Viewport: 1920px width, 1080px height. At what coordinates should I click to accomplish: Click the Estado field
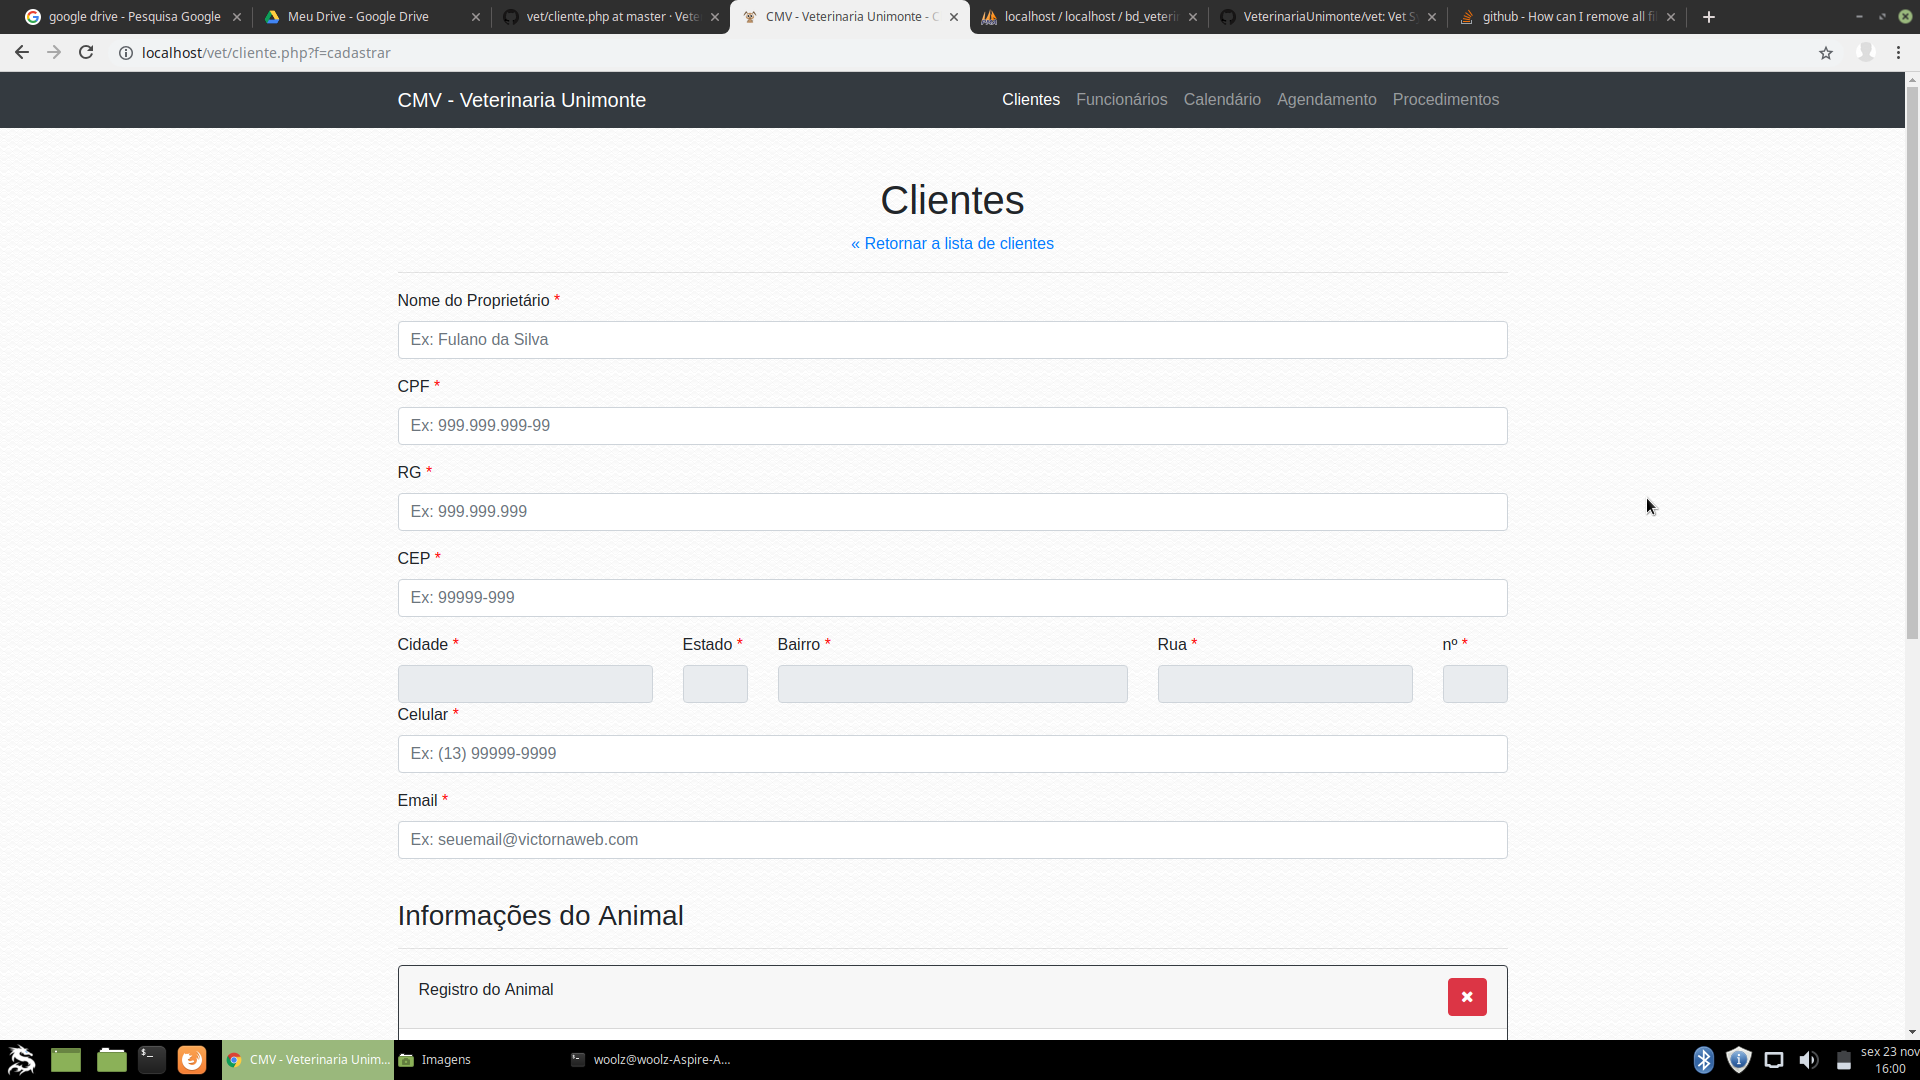715,684
